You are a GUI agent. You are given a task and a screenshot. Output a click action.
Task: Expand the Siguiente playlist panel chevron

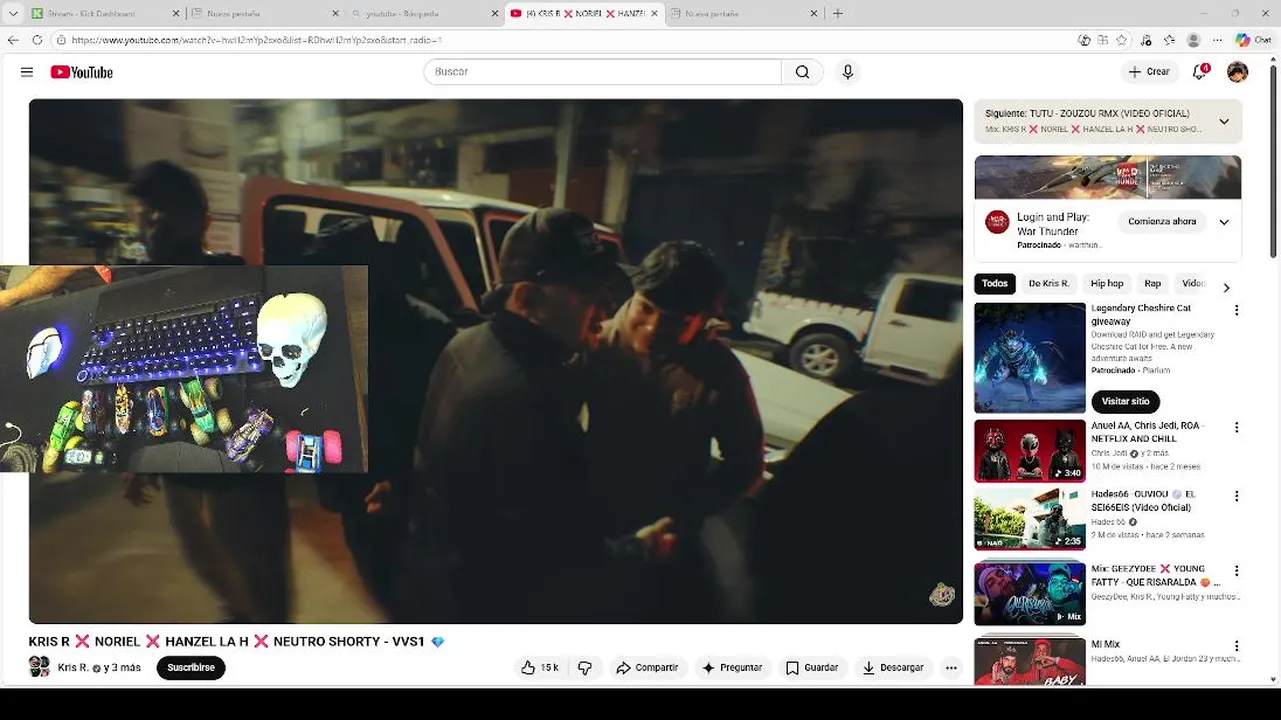click(x=1224, y=122)
